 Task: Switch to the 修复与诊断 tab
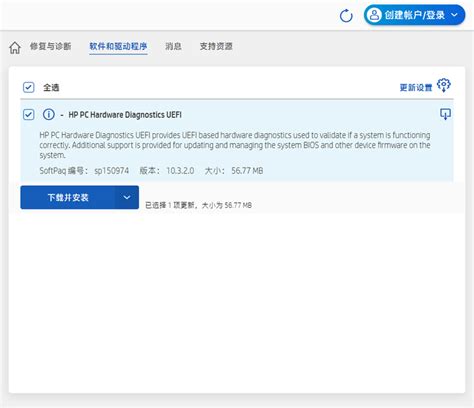click(x=50, y=46)
